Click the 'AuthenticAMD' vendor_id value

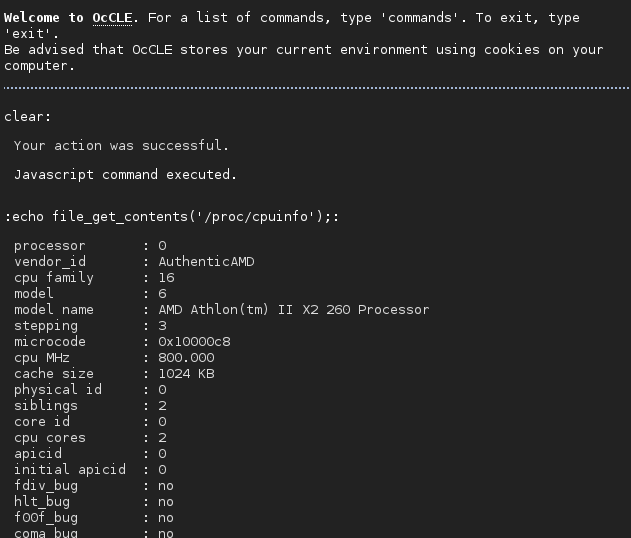(x=206, y=262)
